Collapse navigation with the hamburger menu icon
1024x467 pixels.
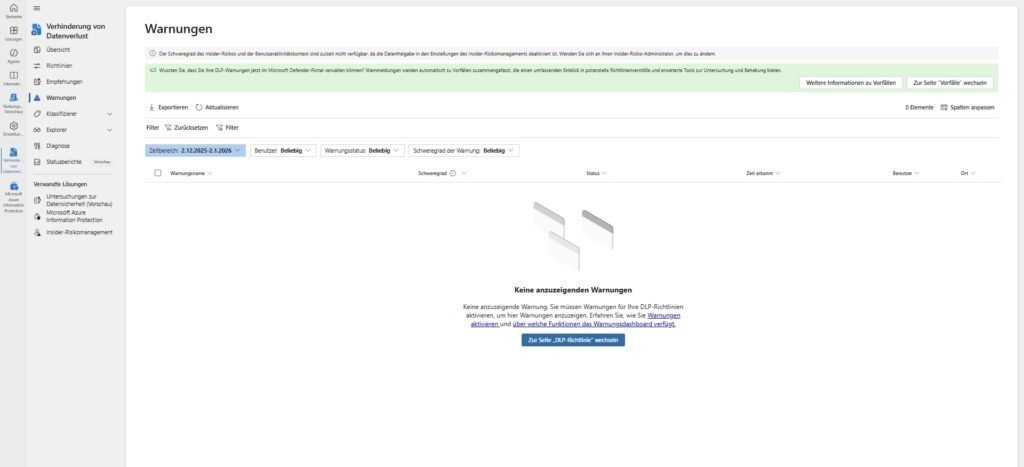click(x=37, y=8)
